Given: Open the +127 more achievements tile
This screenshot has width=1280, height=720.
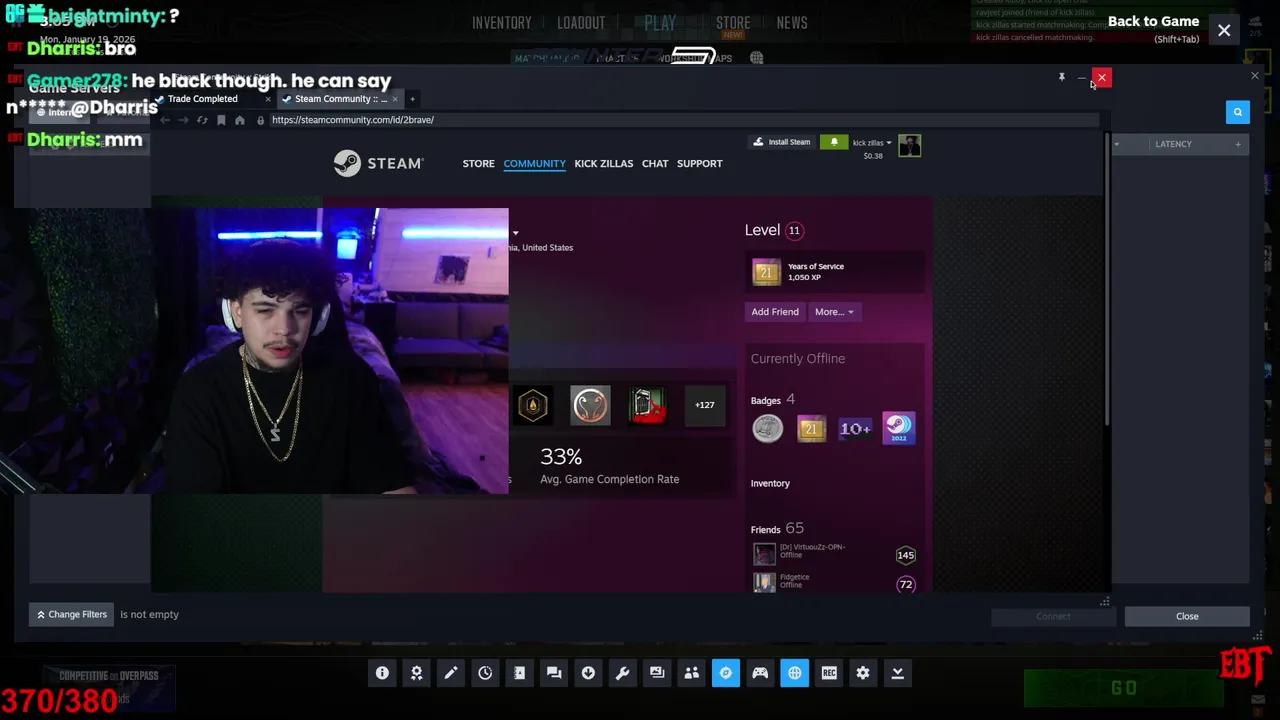Looking at the screenshot, I should pos(705,405).
